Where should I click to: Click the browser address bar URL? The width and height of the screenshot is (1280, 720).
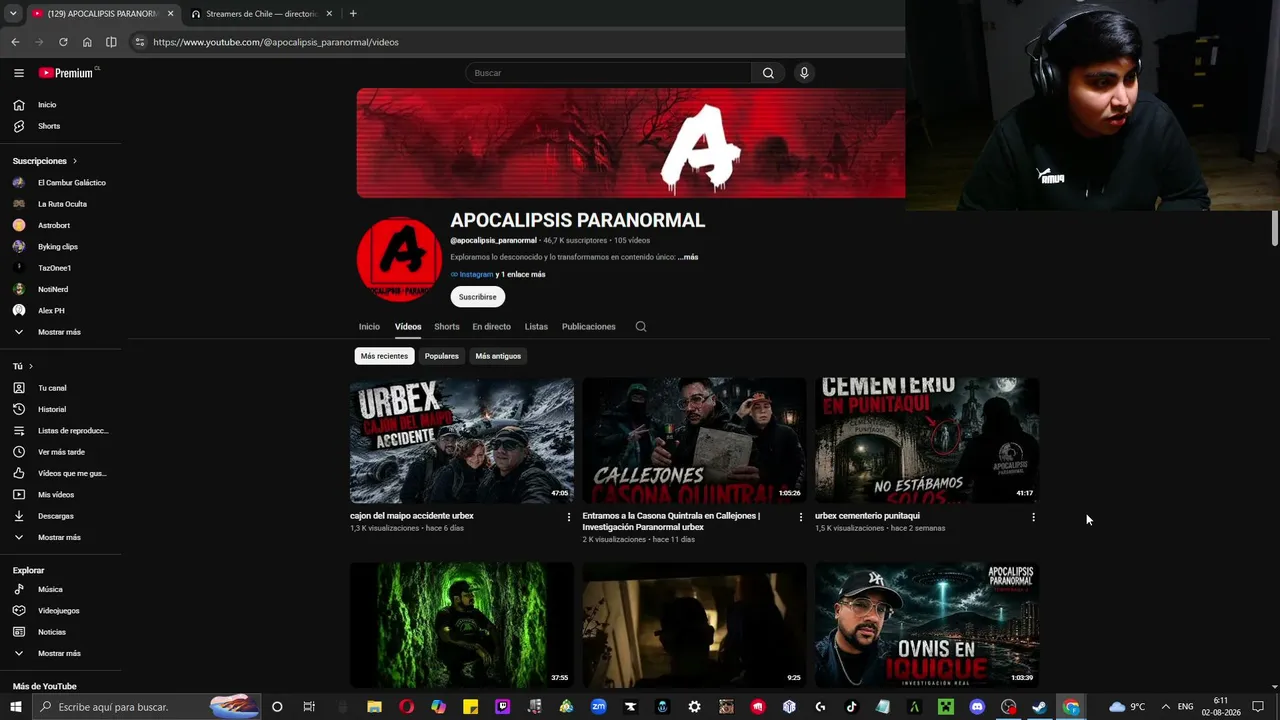(x=276, y=42)
